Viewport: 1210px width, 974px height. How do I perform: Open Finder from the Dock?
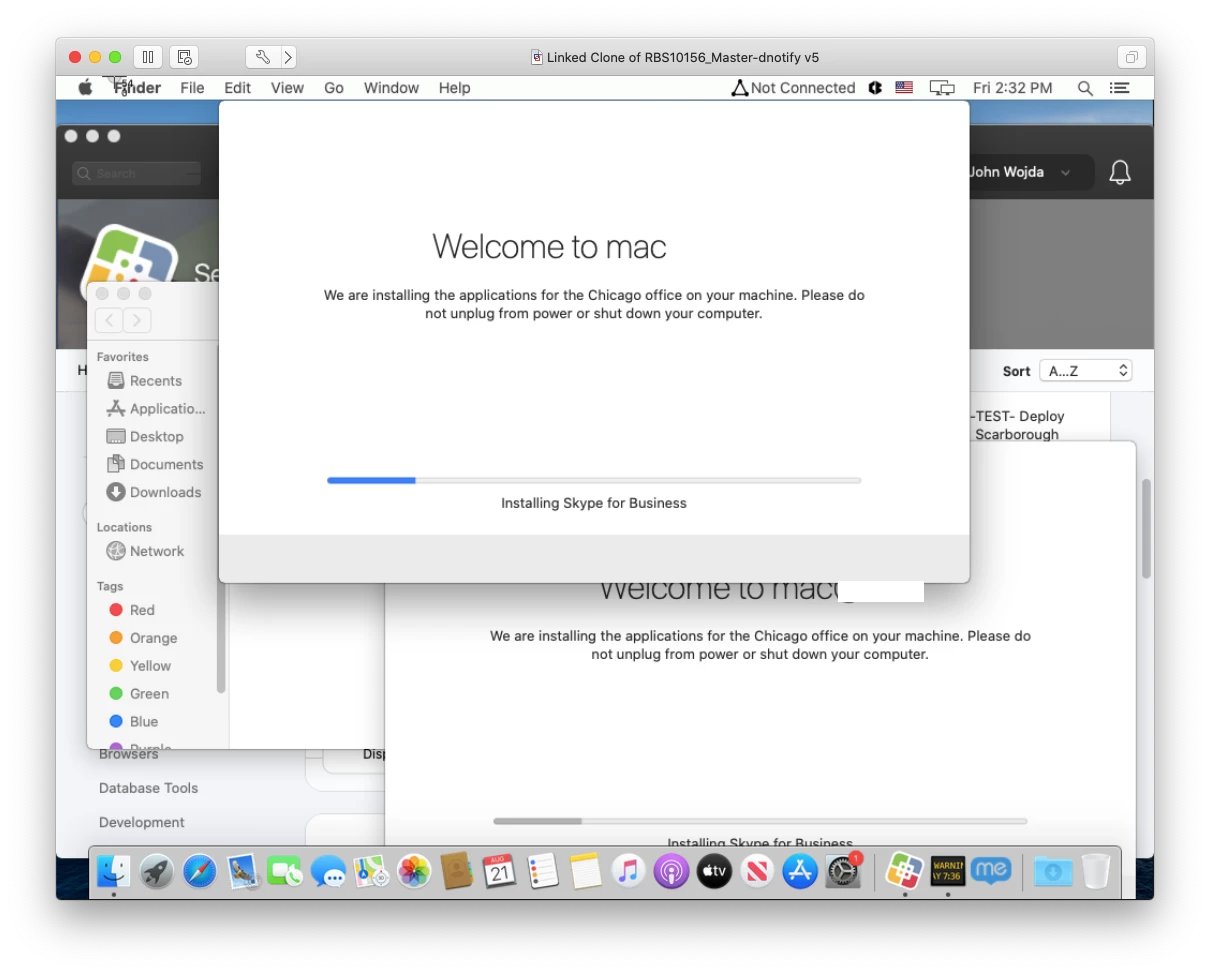tap(113, 872)
